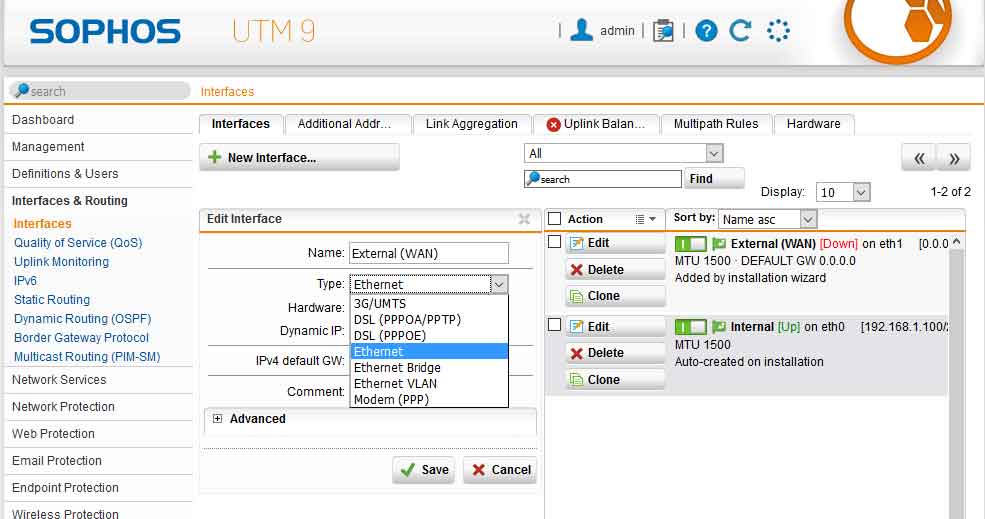Focus the sidebar search field
The image size is (985, 519).
point(100,91)
